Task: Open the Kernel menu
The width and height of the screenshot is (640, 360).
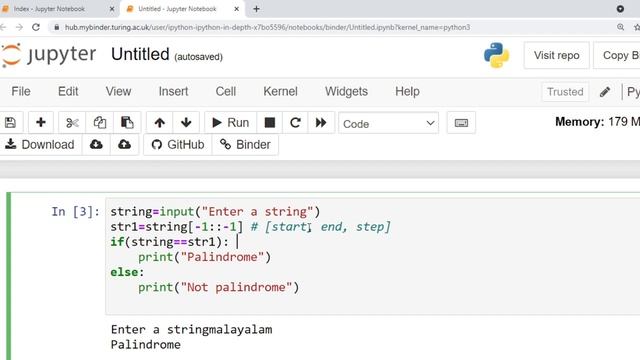Action: [280, 91]
